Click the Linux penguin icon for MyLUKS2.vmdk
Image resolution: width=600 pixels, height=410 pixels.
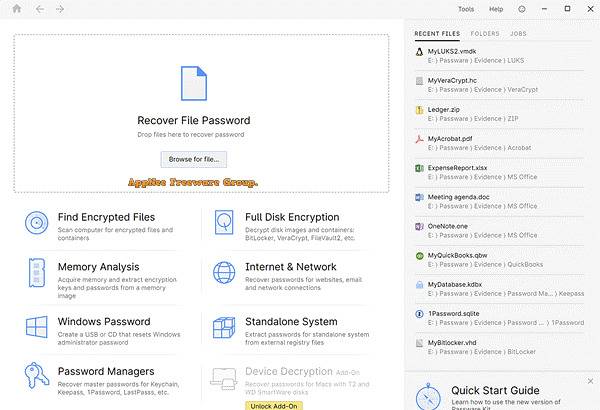tap(419, 52)
